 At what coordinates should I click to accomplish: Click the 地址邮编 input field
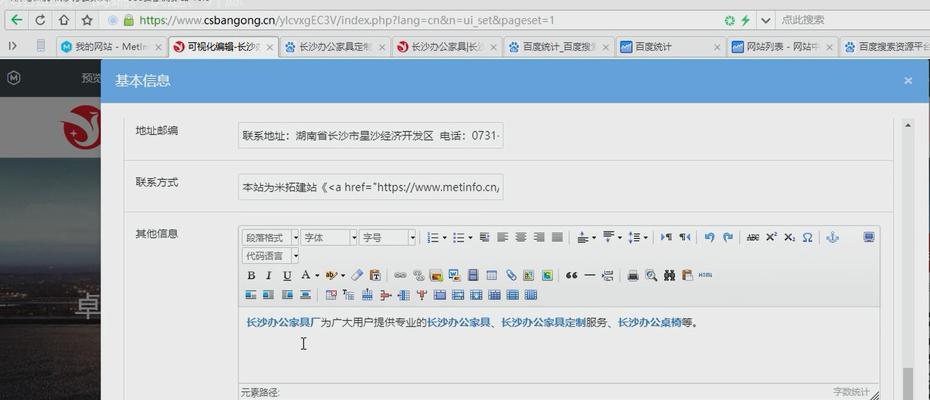click(x=371, y=135)
